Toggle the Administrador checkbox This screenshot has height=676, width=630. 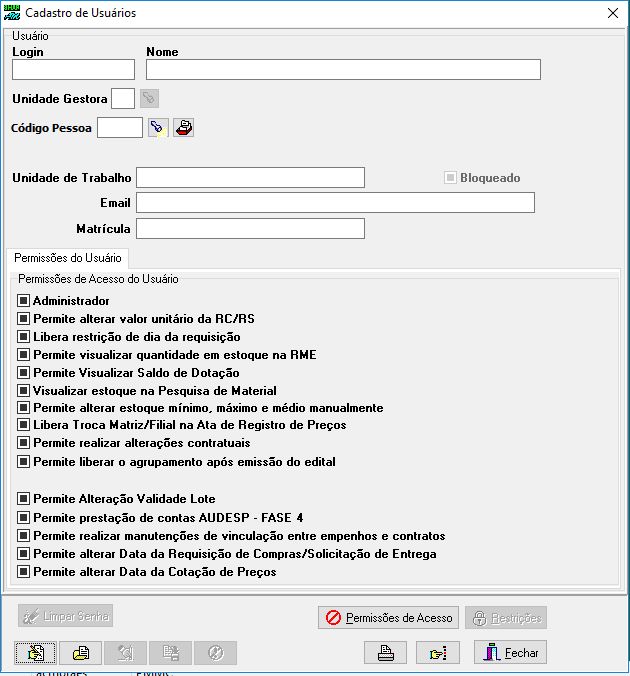click(24, 301)
